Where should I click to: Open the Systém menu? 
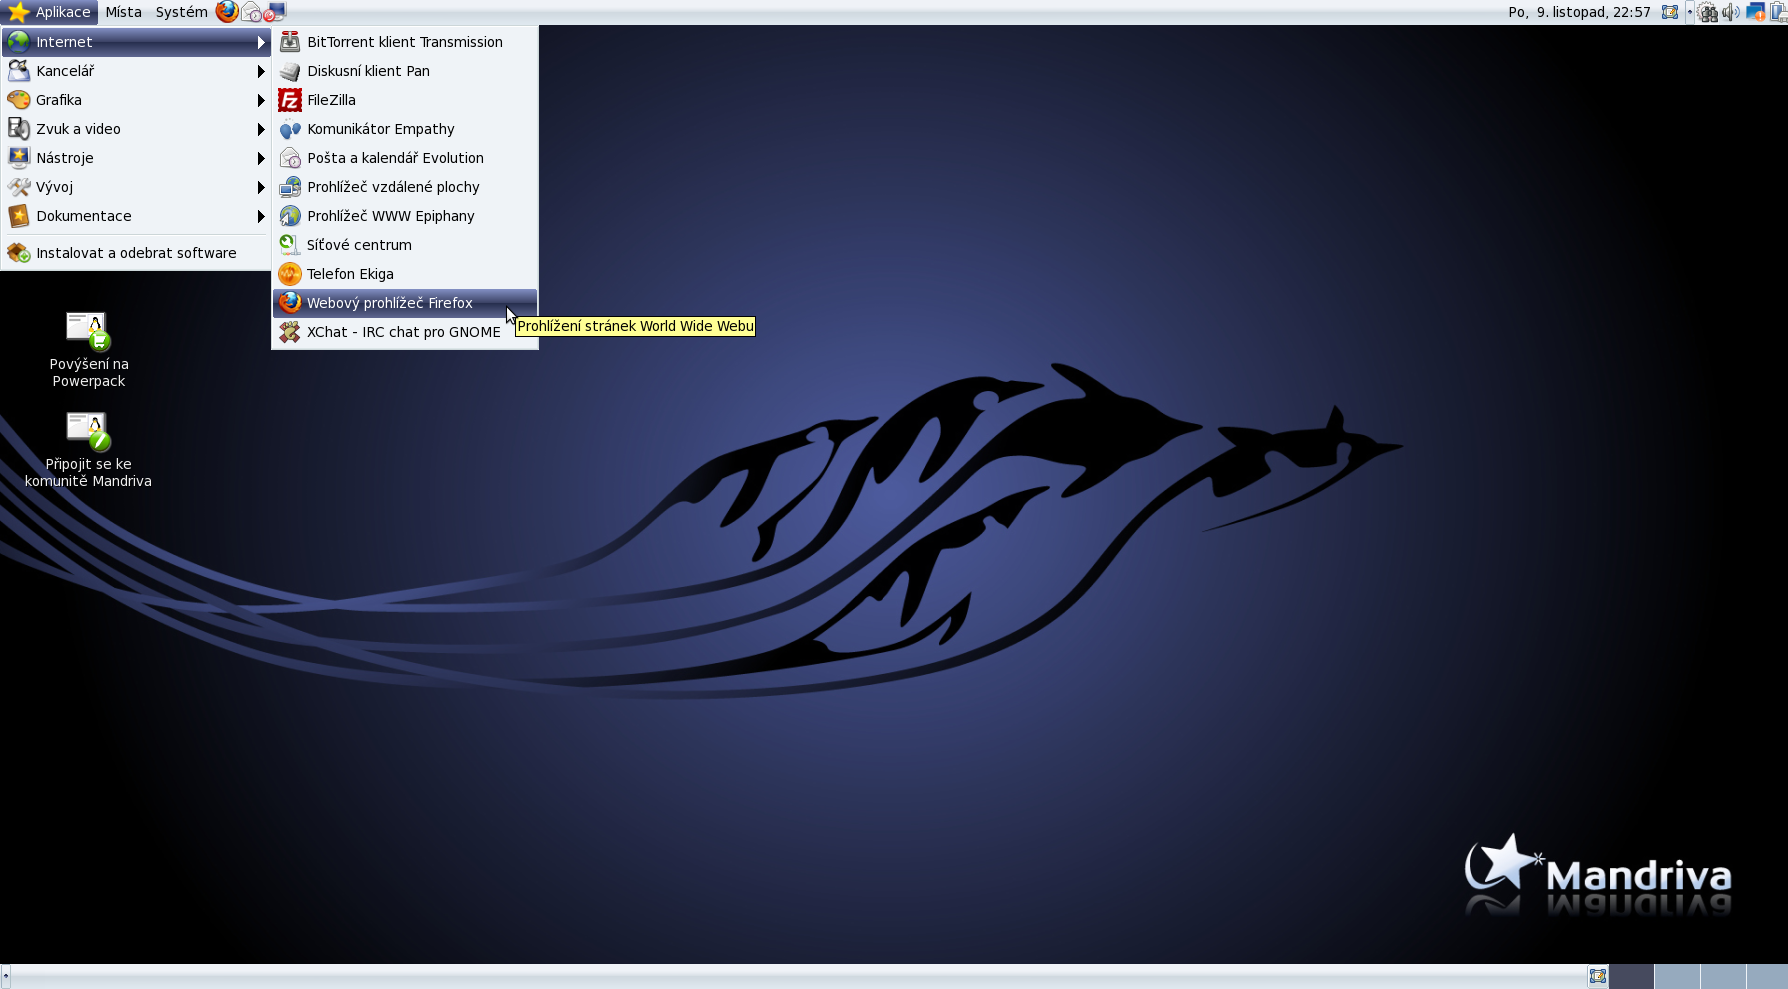point(181,12)
